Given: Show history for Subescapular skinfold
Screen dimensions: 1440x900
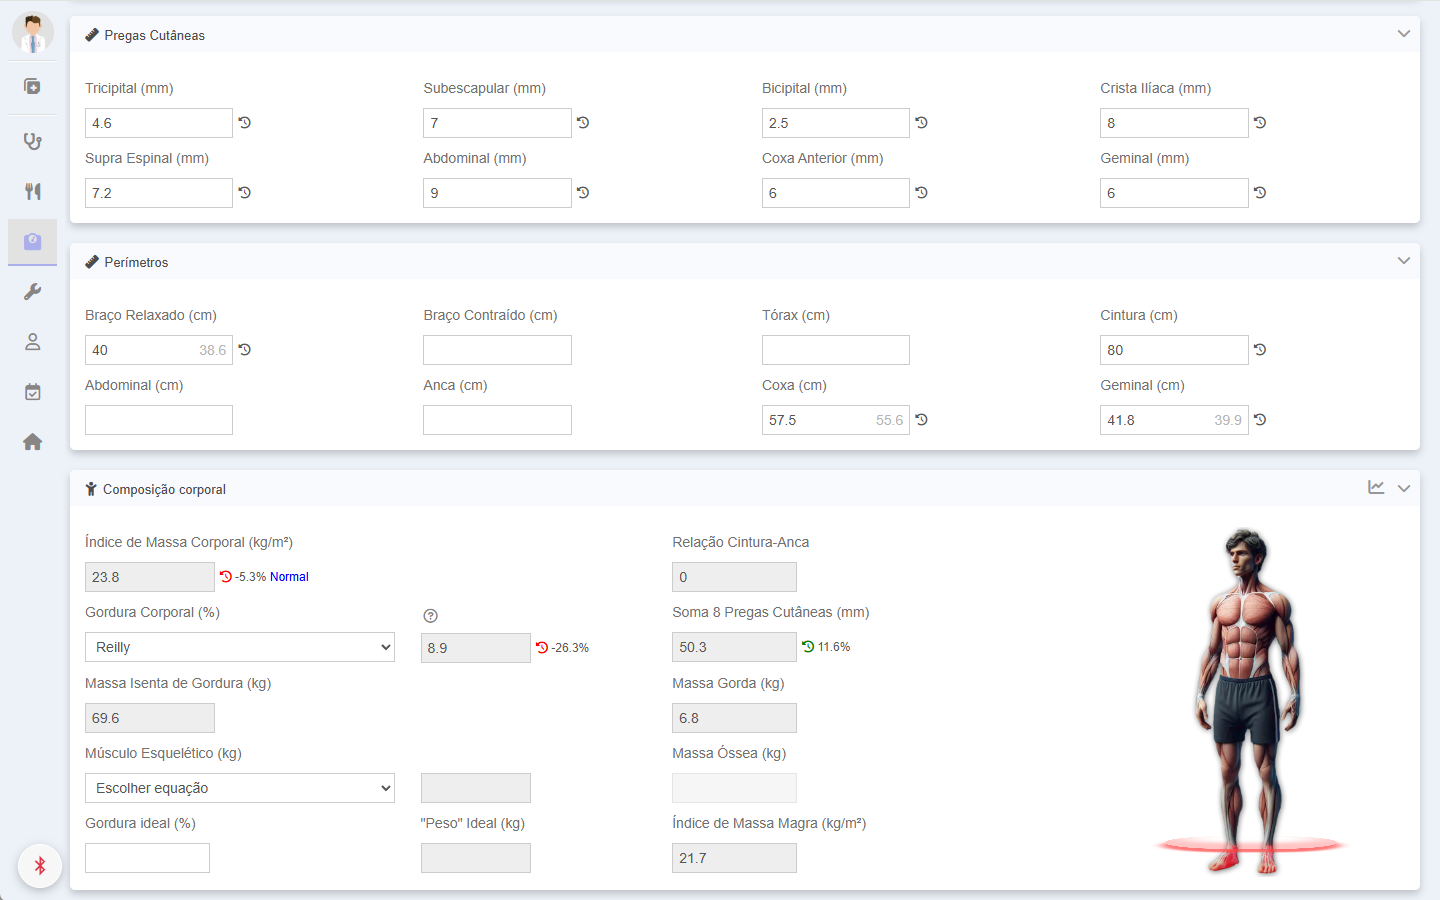Looking at the screenshot, I should point(583,123).
